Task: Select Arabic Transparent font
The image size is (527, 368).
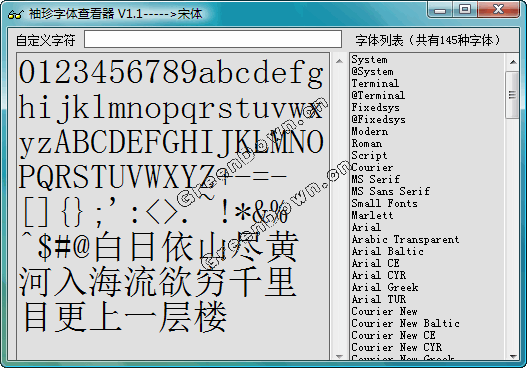Action: click(x=405, y=239)
